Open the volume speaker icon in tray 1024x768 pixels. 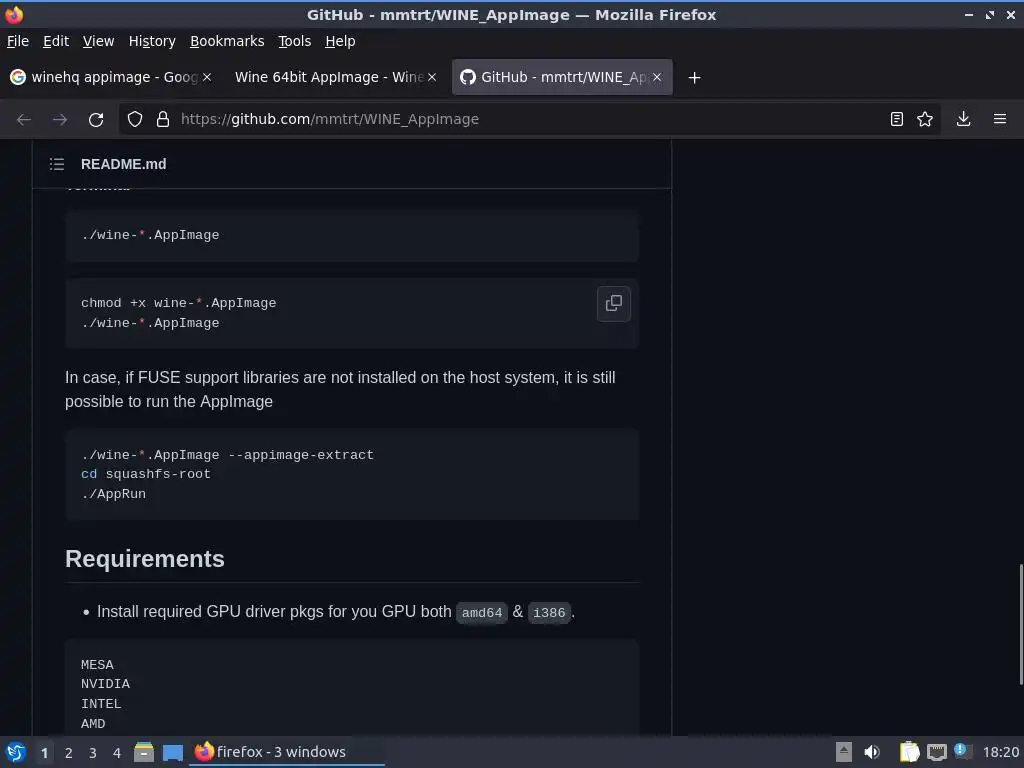click(872, 752)
